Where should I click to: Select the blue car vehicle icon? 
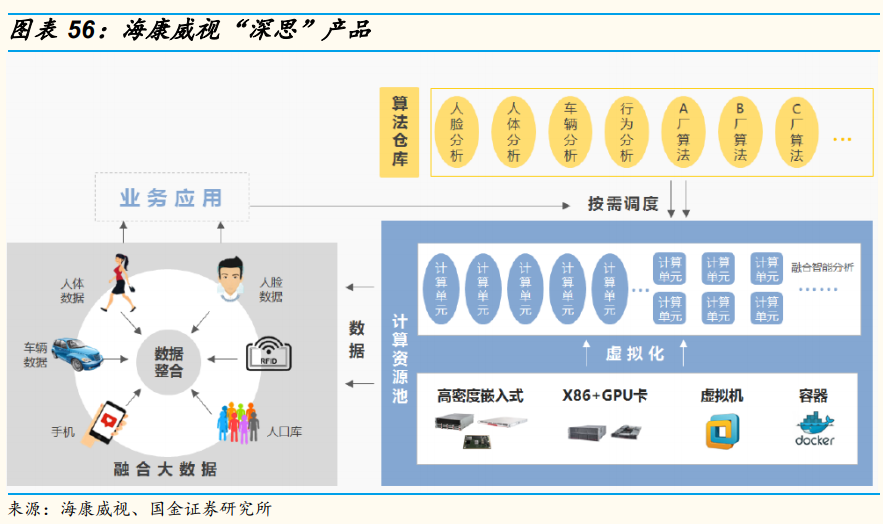pyautogui.click(x=77, y=354)
